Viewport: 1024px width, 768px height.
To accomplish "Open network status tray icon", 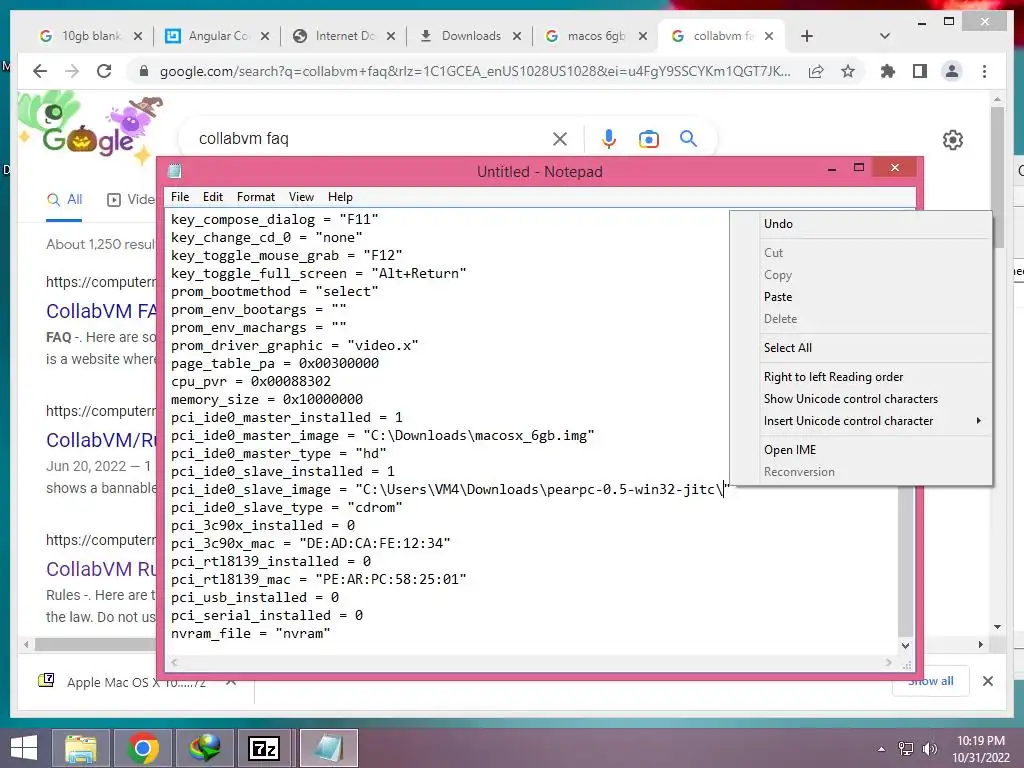I will (x=906, y=749).
